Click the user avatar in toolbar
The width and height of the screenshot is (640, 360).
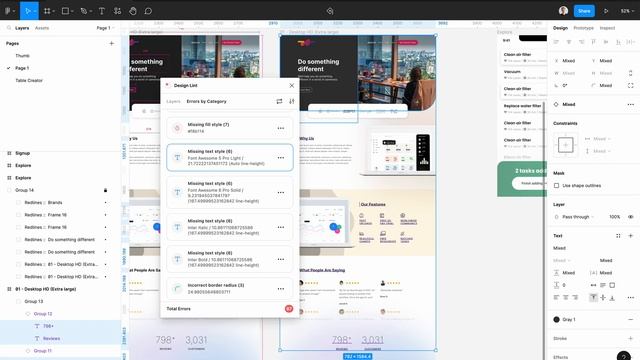pos(563,11)
